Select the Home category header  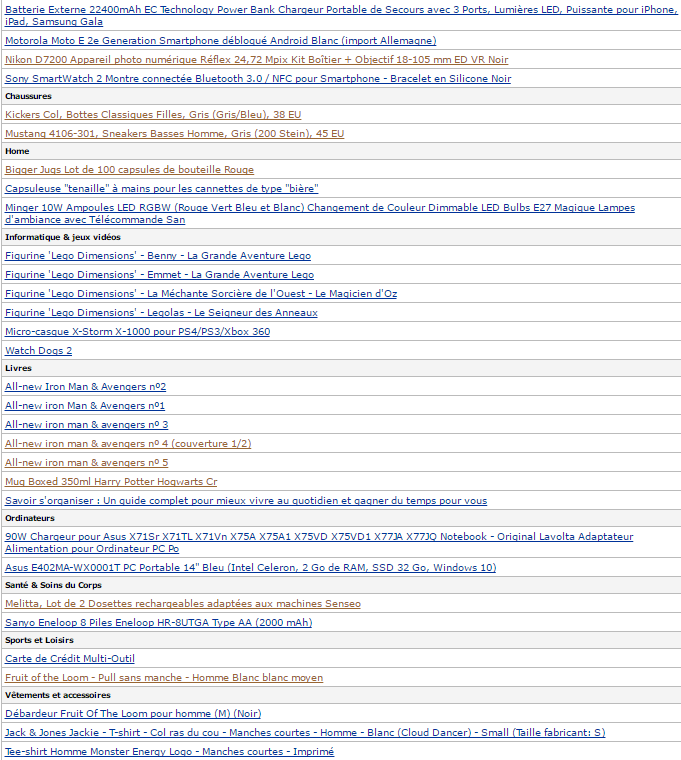(x=17, y=151)
